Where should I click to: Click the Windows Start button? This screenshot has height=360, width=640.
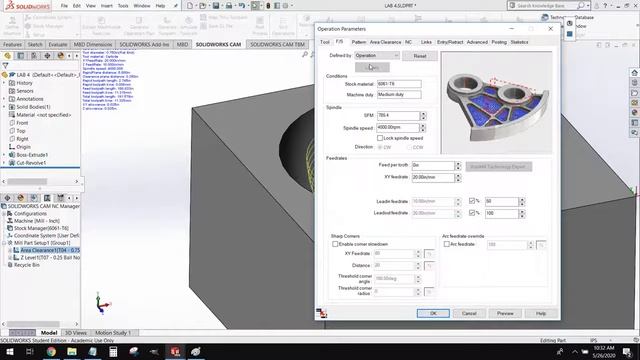10,351
